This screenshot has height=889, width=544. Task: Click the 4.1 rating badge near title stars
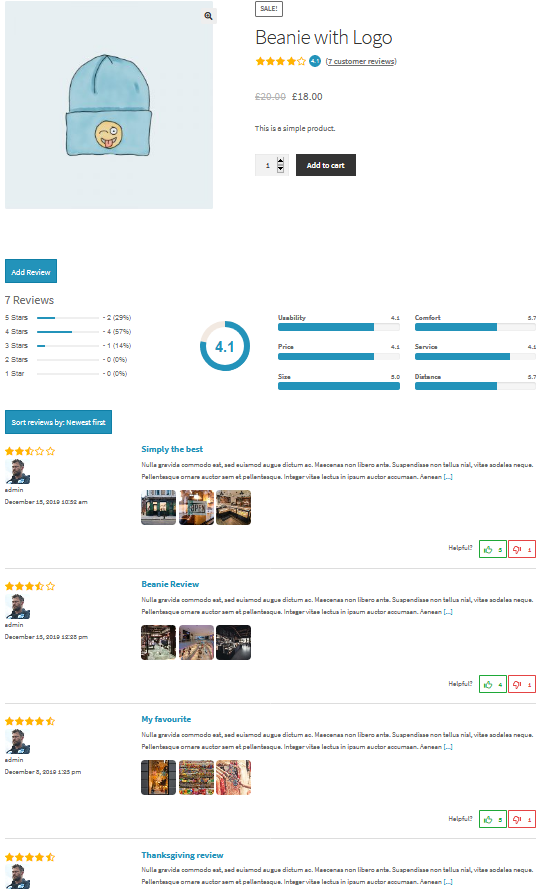point(315,61)
